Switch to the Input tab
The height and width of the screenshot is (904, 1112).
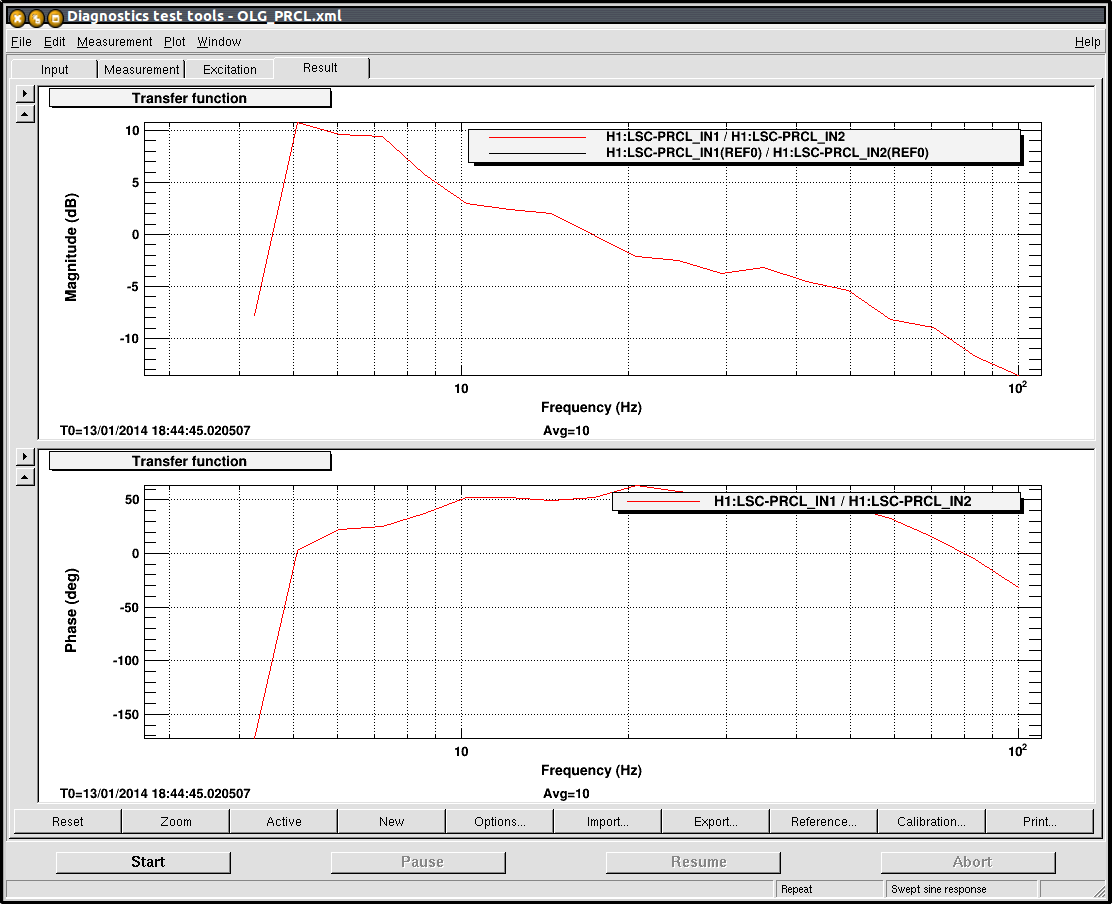(55, 69)
